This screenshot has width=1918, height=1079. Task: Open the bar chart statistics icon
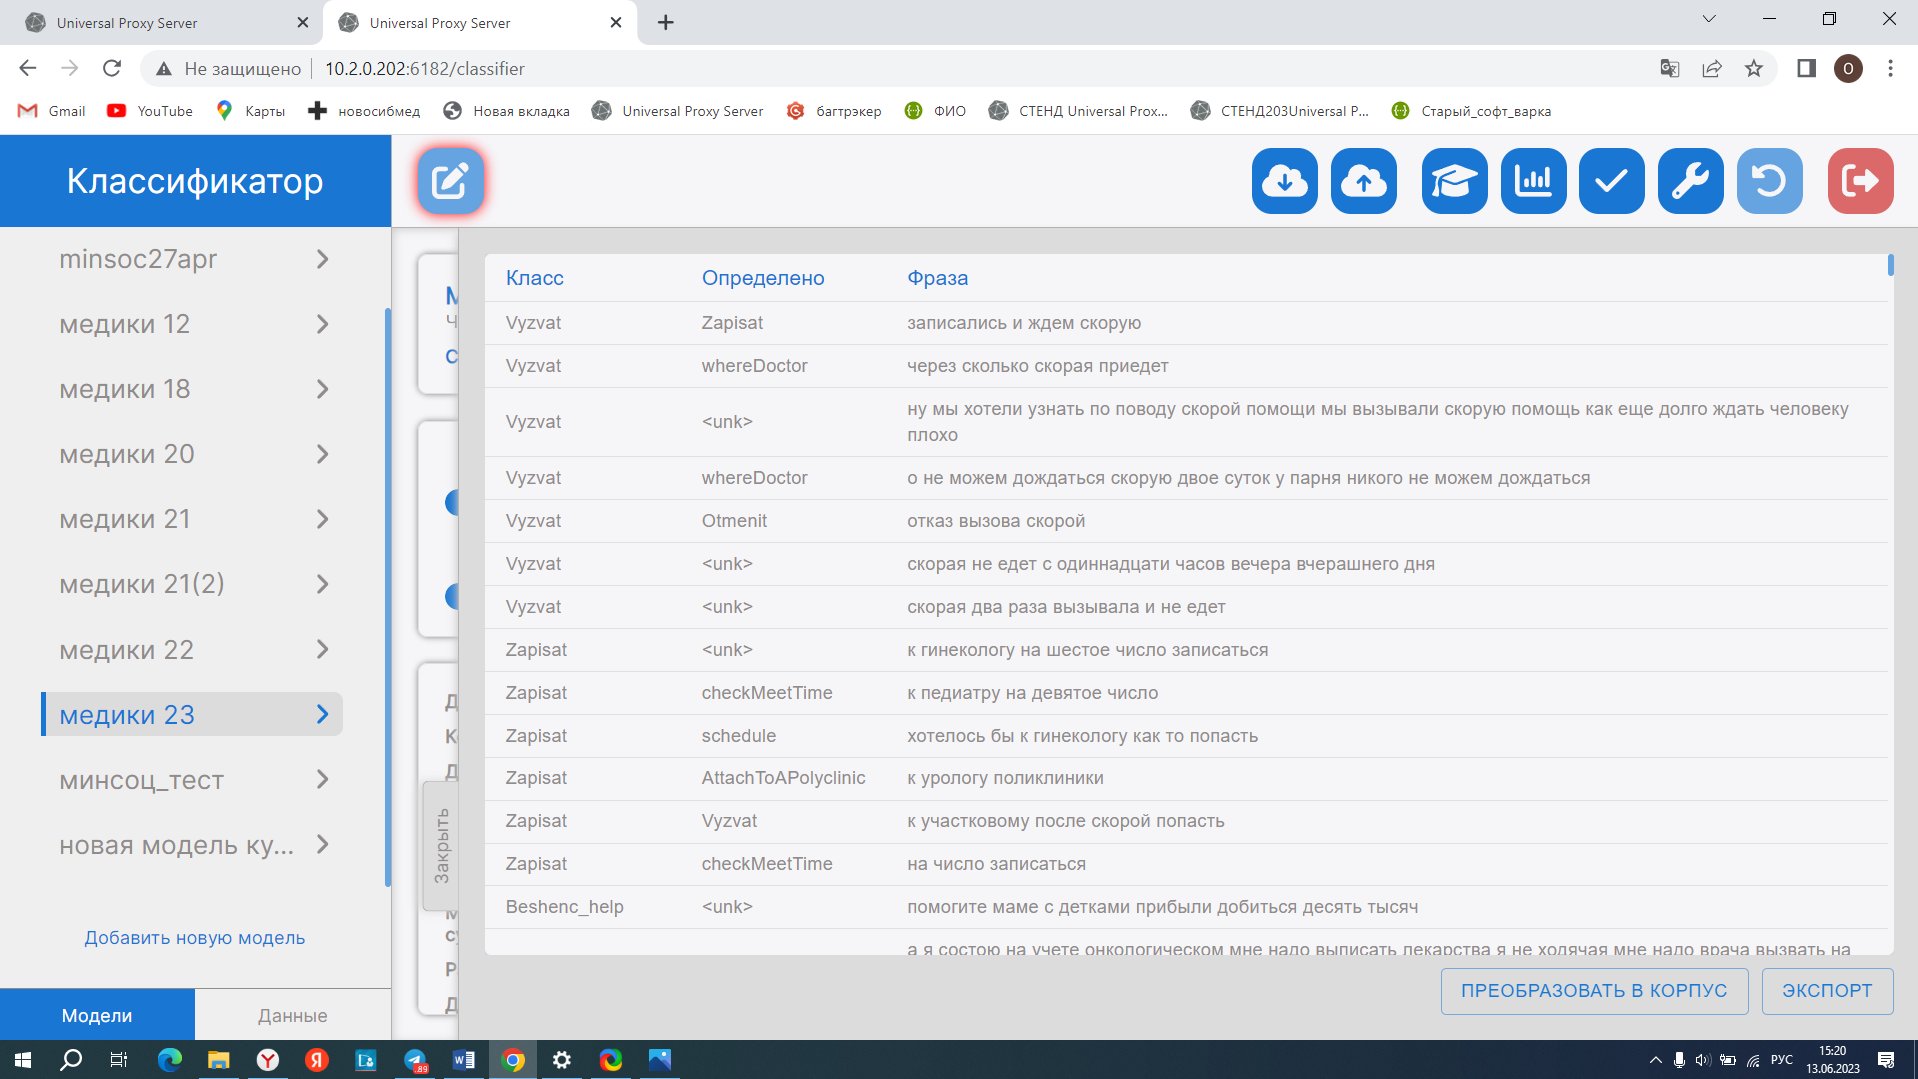point(1533,181)
